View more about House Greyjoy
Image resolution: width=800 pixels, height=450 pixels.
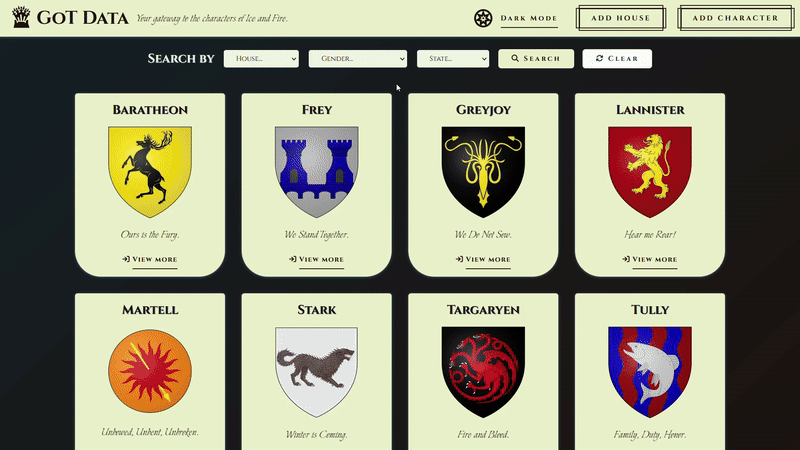pos(483,259)
